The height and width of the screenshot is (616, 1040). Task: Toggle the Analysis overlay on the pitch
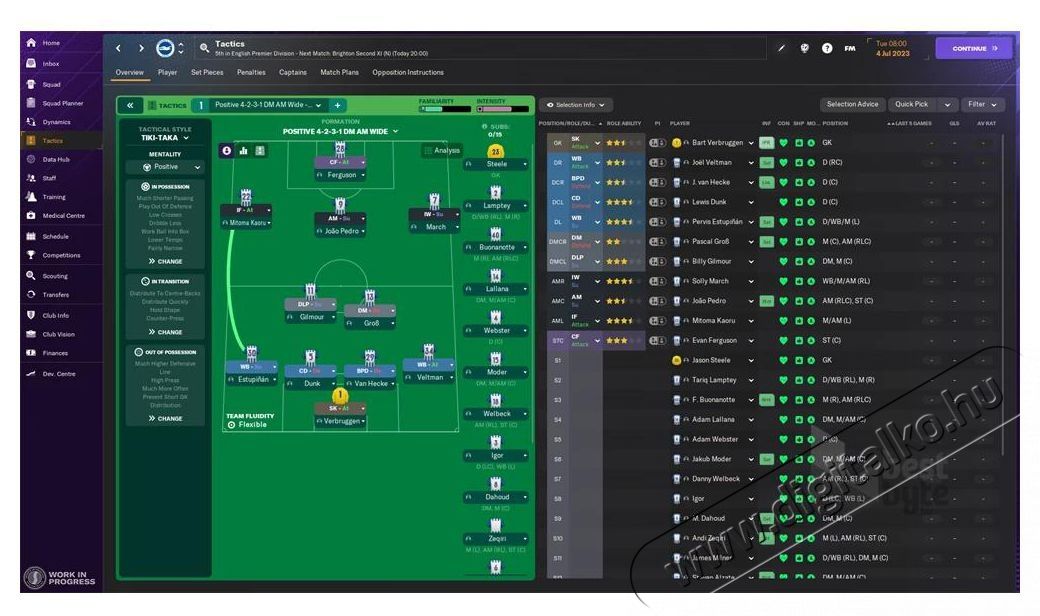(445, 150)
